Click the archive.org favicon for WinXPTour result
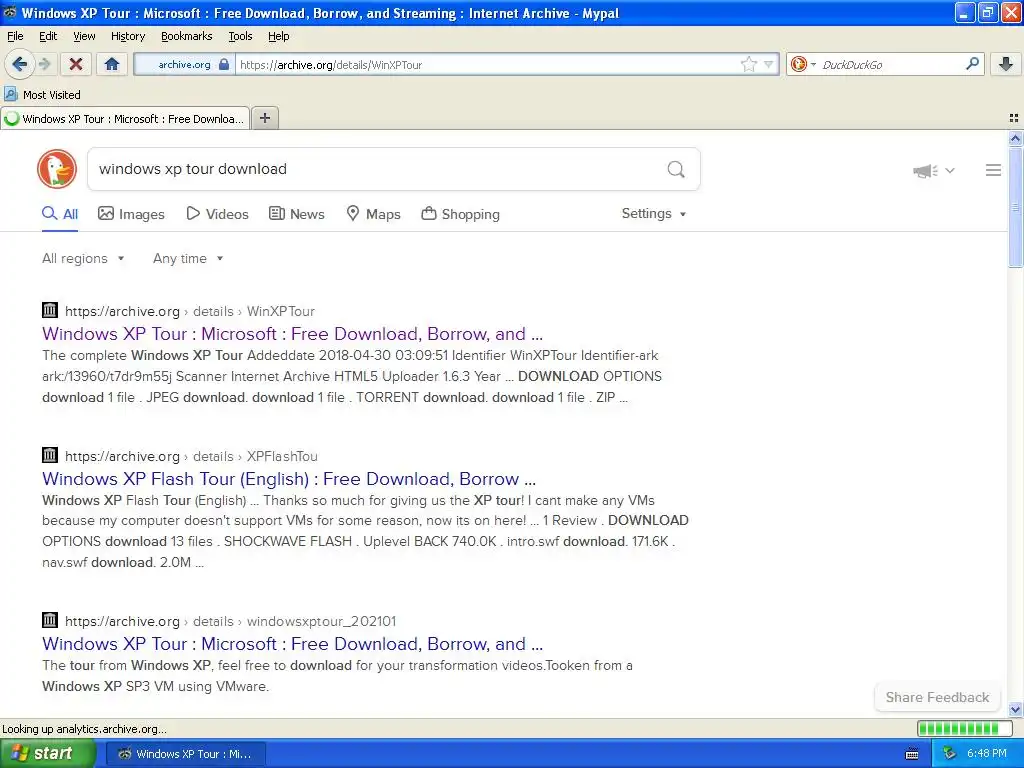 [x=50, y=310]
